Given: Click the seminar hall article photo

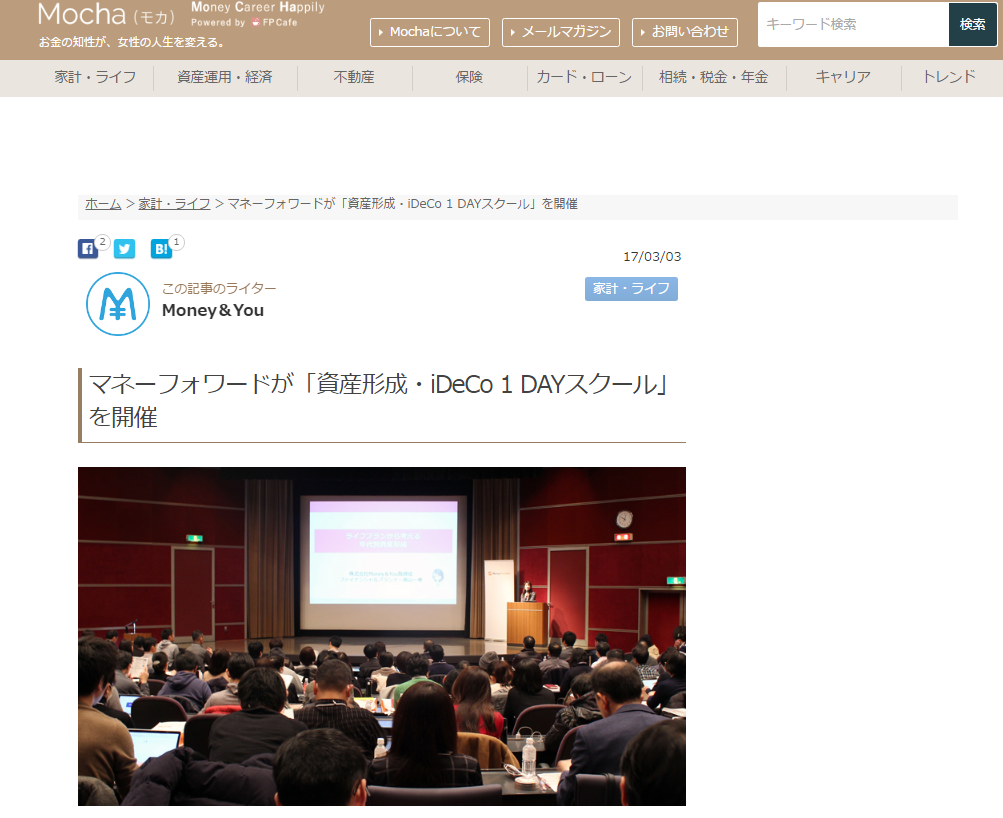Looking at the screenshot, I should tap(382, 636).
